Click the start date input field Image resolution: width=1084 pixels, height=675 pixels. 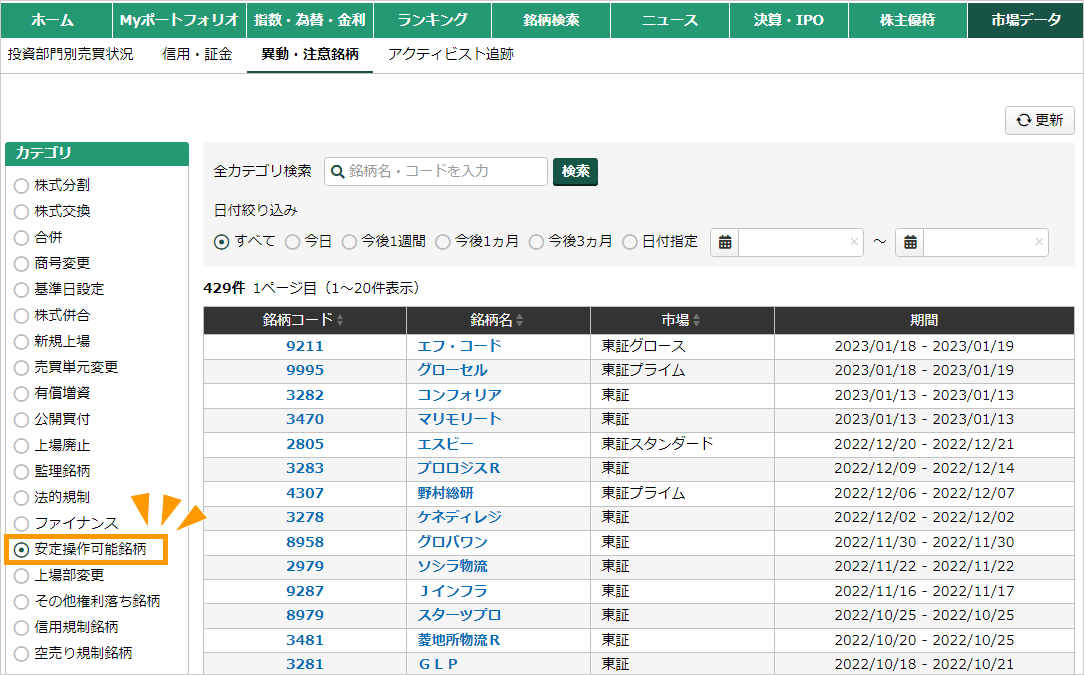pyautogui.click(x=792, y=242)
